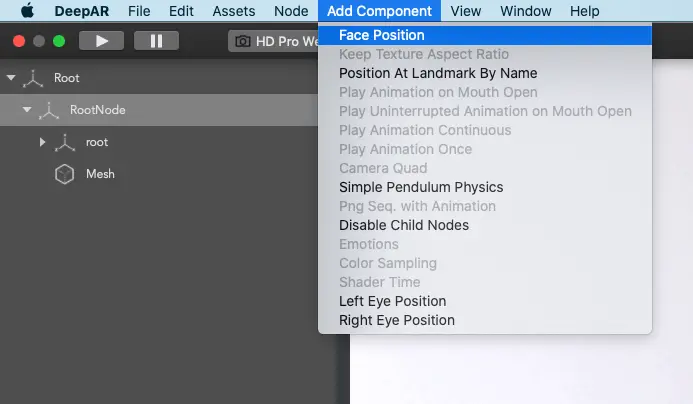This screenshot has width=693, height=404.
Task: Open the Assets menu
Action: [x=234, y=11]
